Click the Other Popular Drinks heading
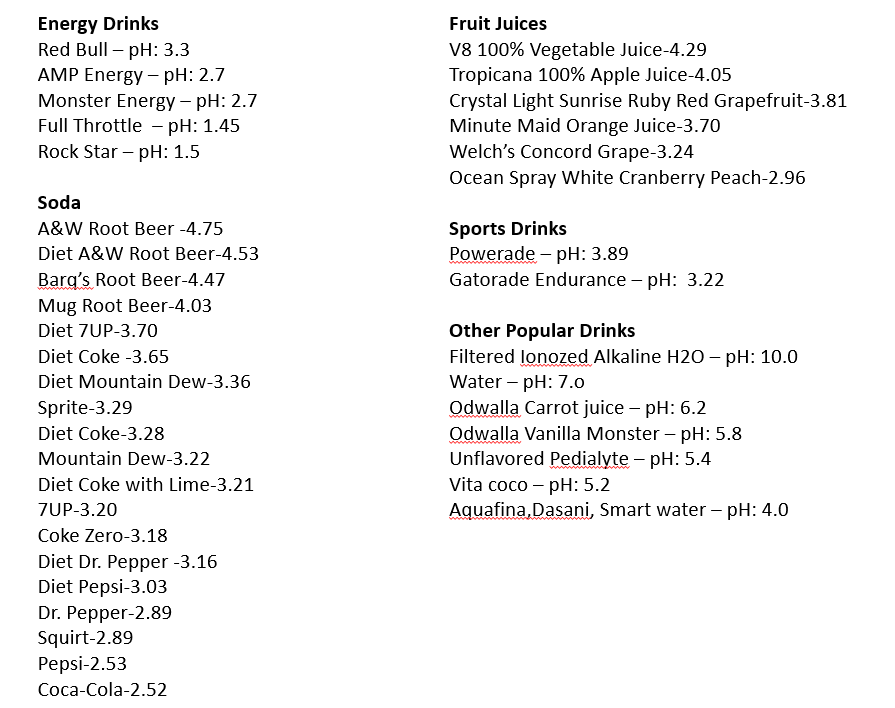 pyautogui.click(x=542, y=331)
